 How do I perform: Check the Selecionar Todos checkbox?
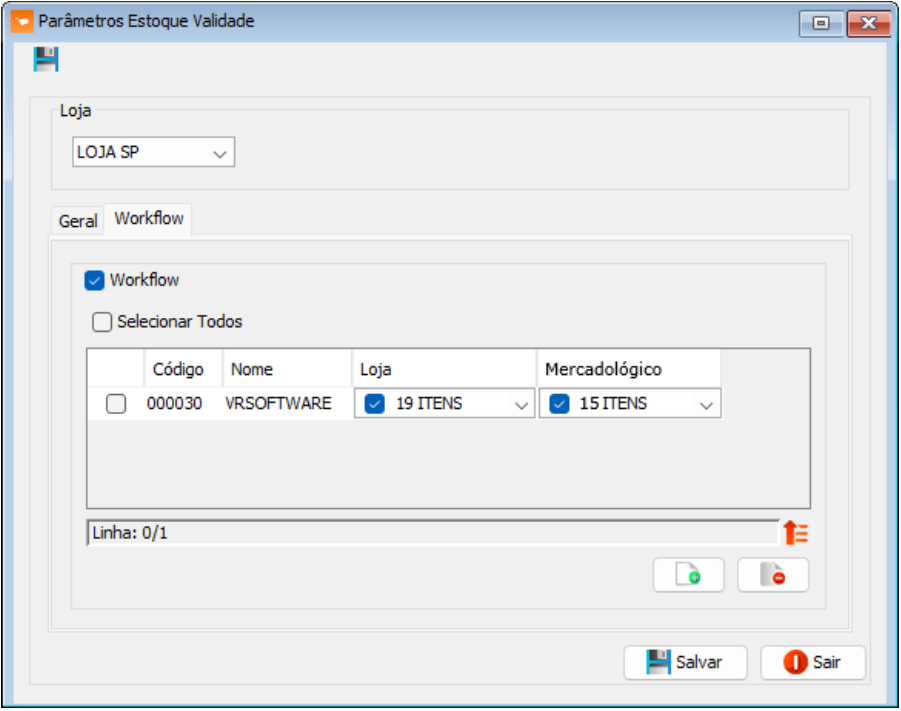click(102, 323)
